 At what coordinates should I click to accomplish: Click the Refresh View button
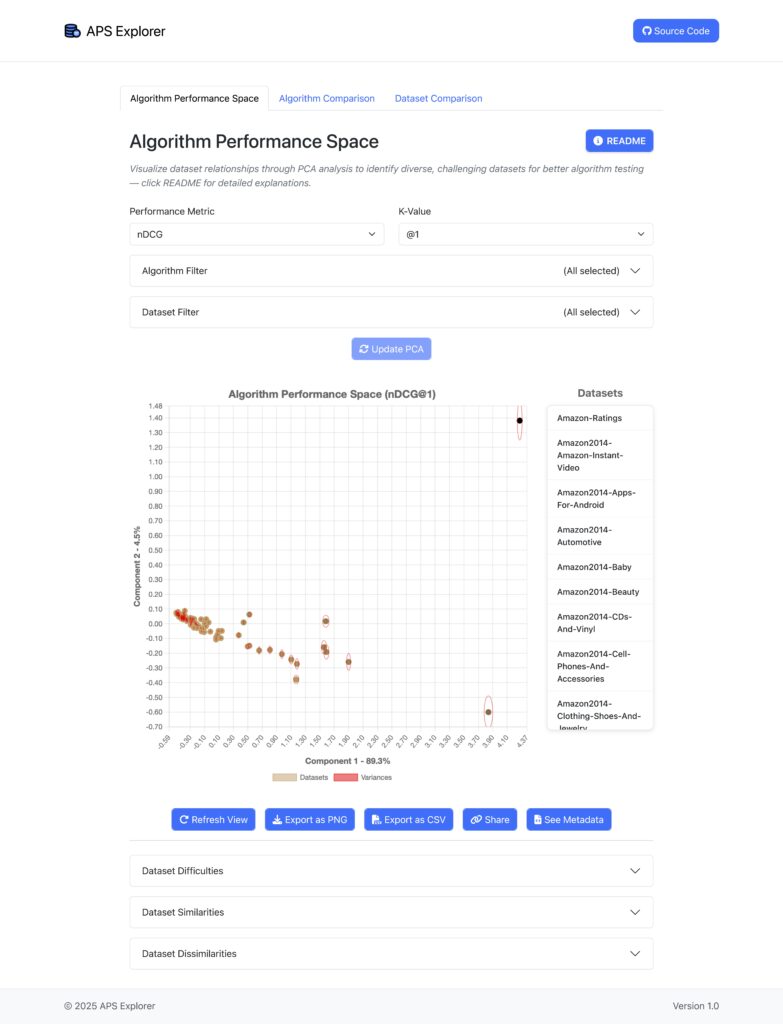tap(213, 820)
